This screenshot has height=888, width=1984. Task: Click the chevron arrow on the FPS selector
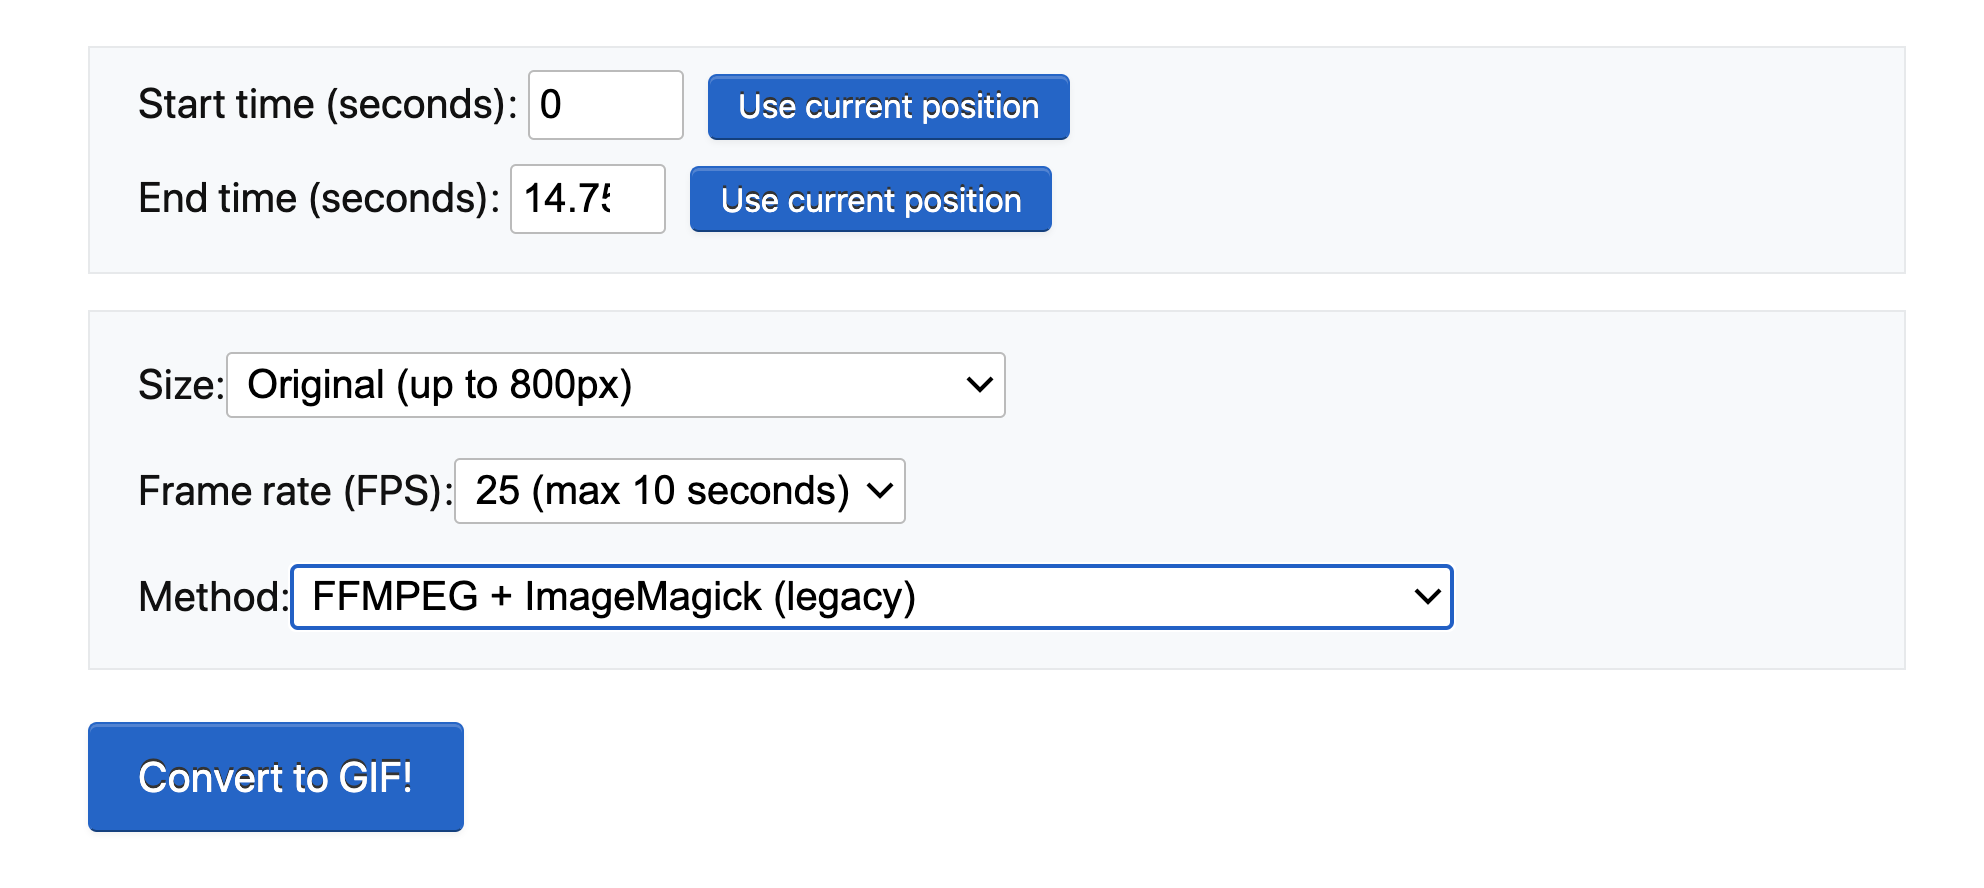point(880,491)
